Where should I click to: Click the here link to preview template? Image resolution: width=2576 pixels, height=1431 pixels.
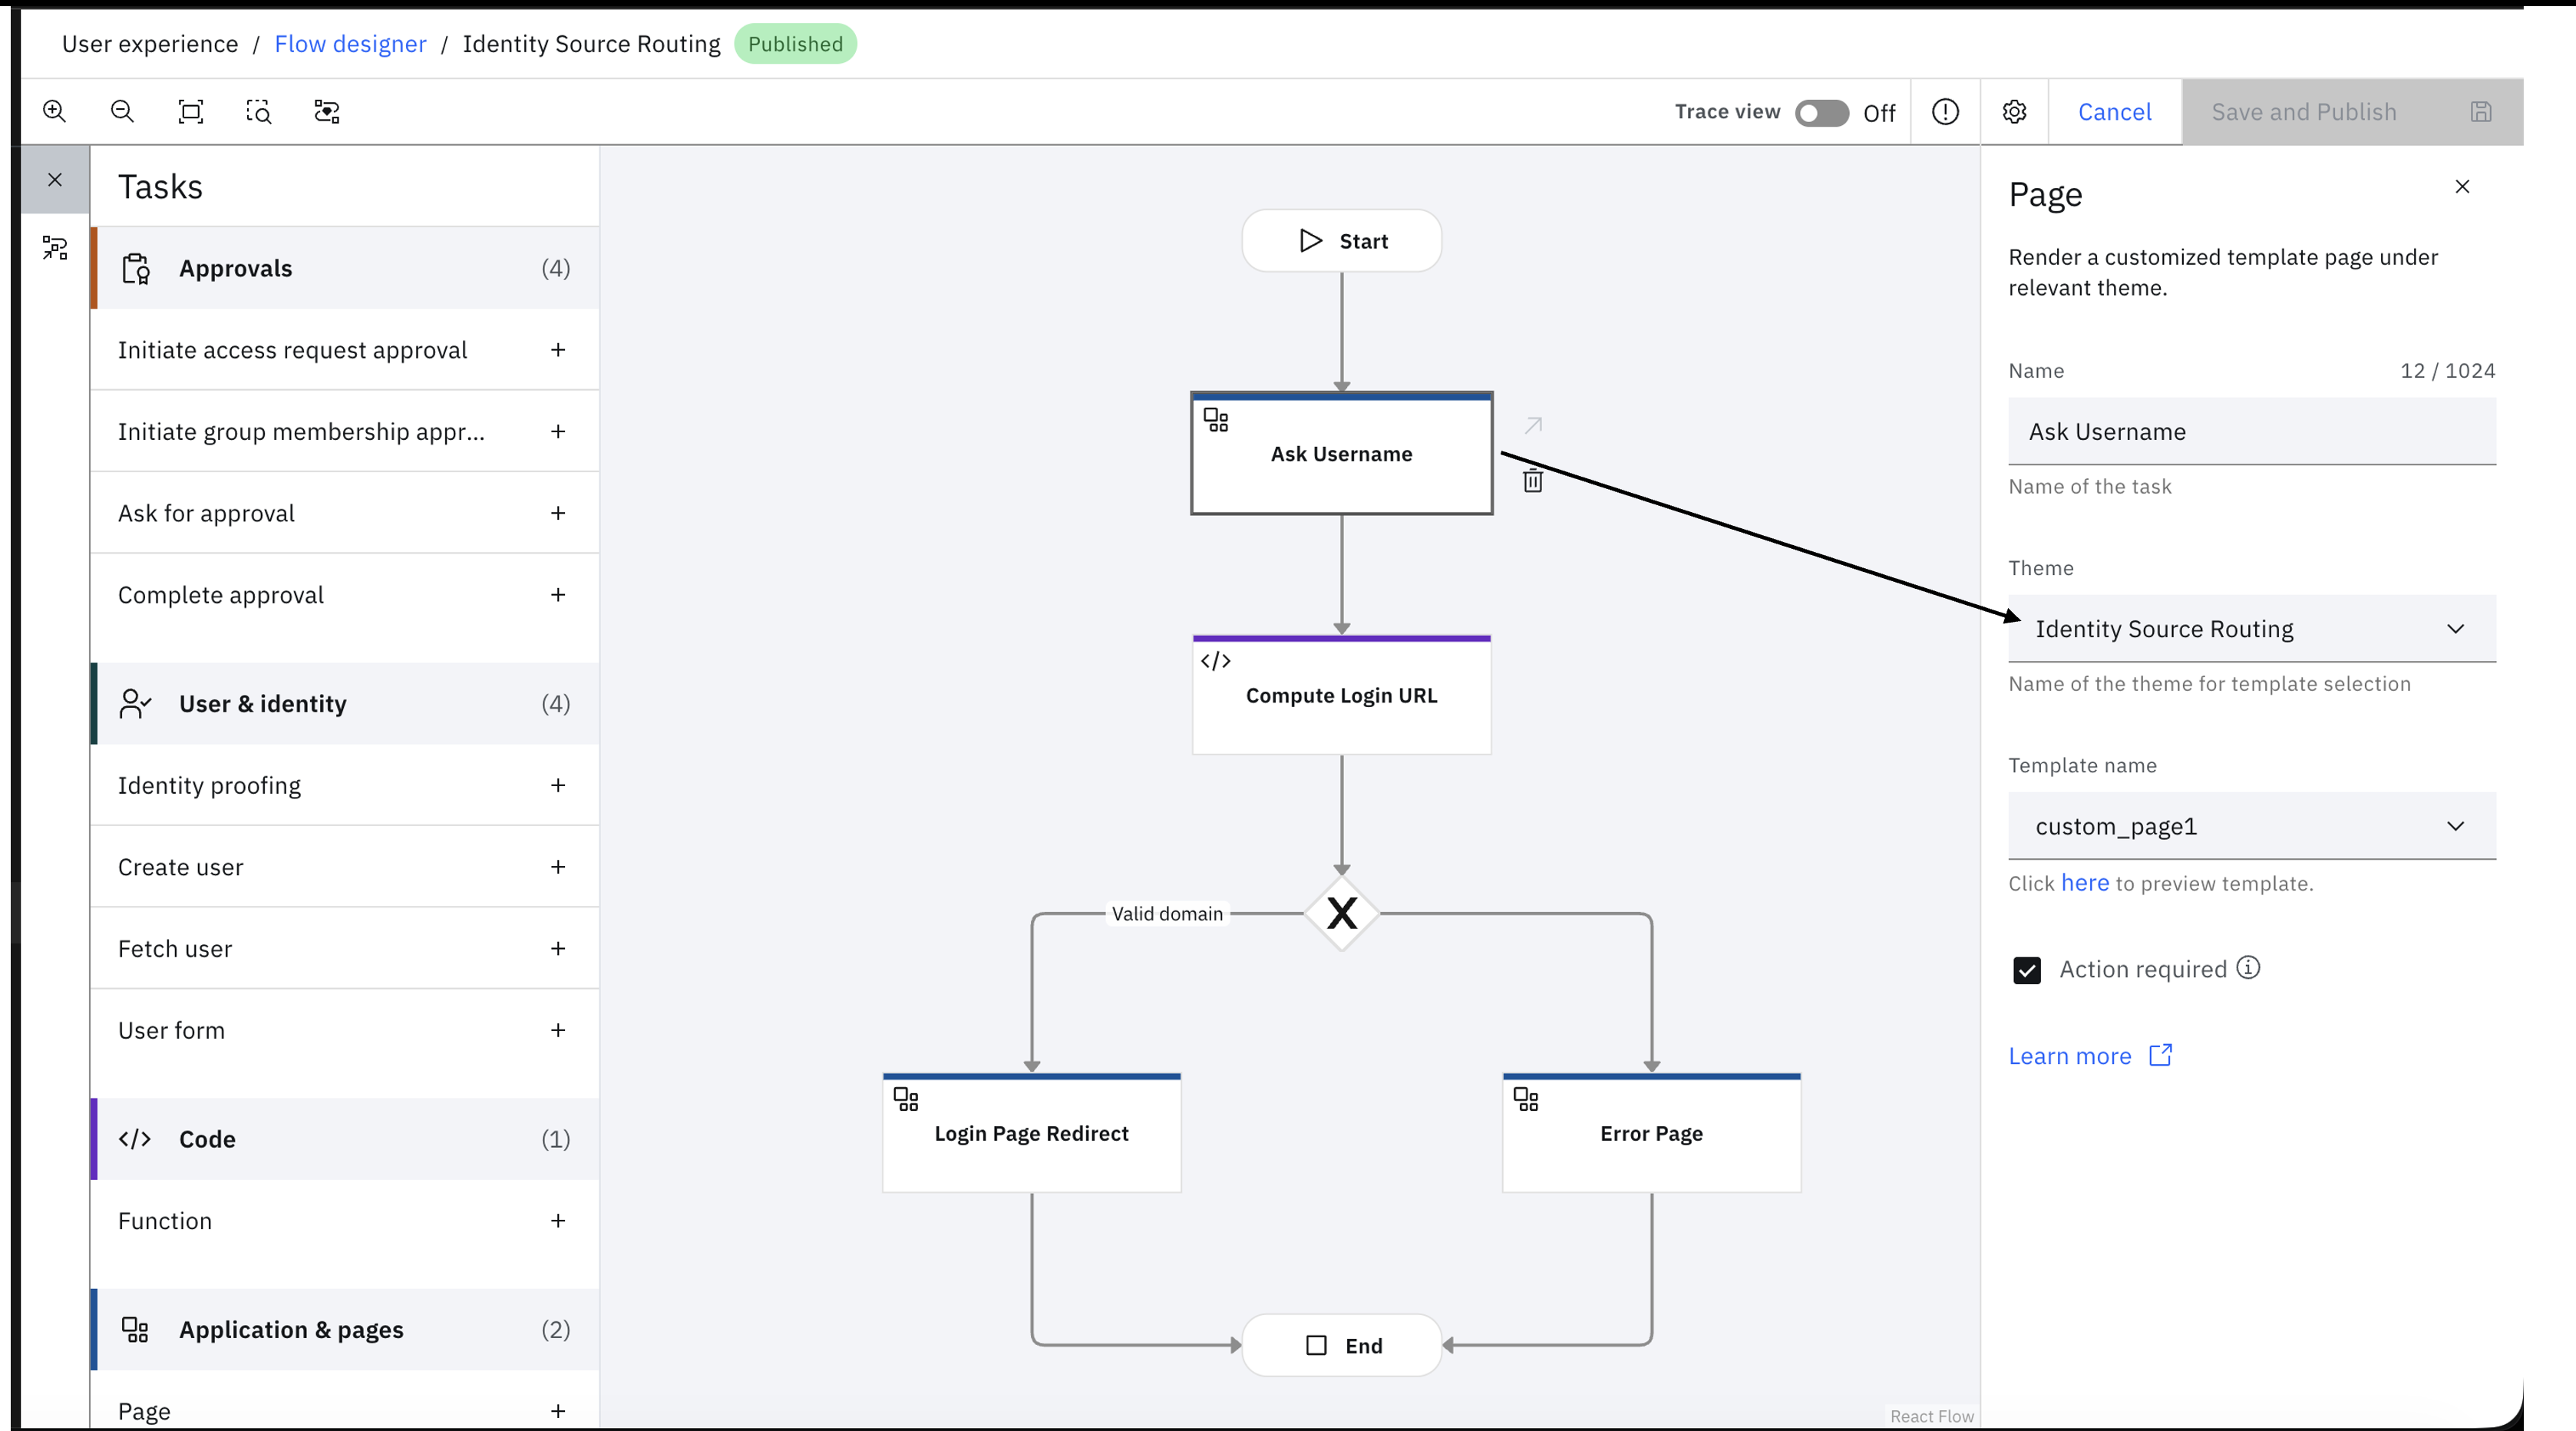point(2084,883)
